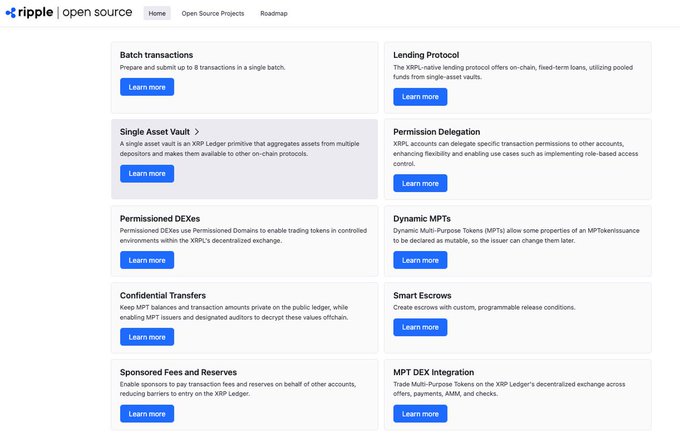Screen dimensions: 680x442
Task: Click Learn more under Batch transactions
Action: pos(147,87)
